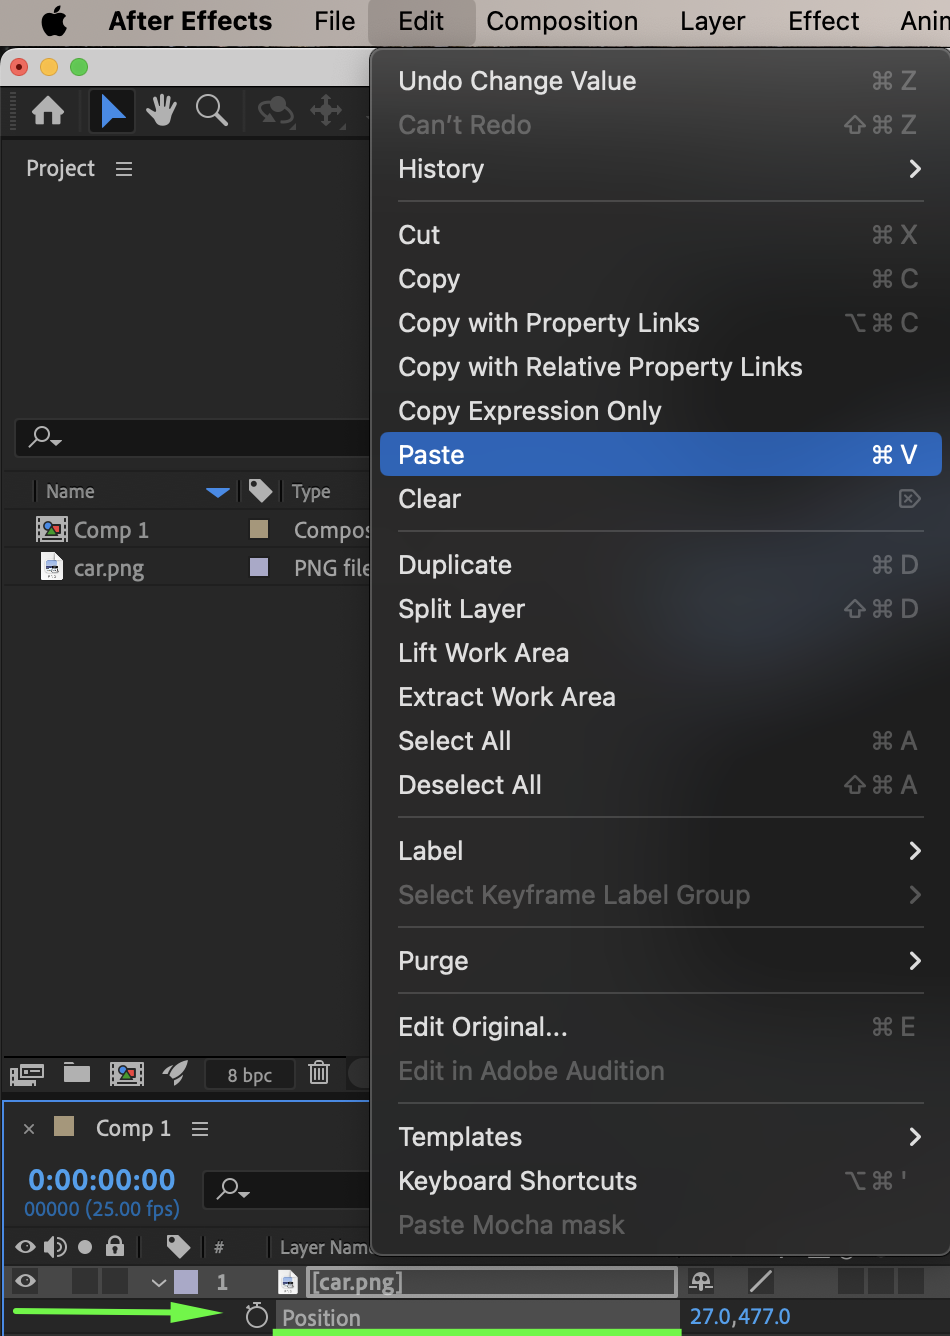Open the Purge submenu
The height and width of the screenshot is (1336, 950).
(x=660, y=961)
